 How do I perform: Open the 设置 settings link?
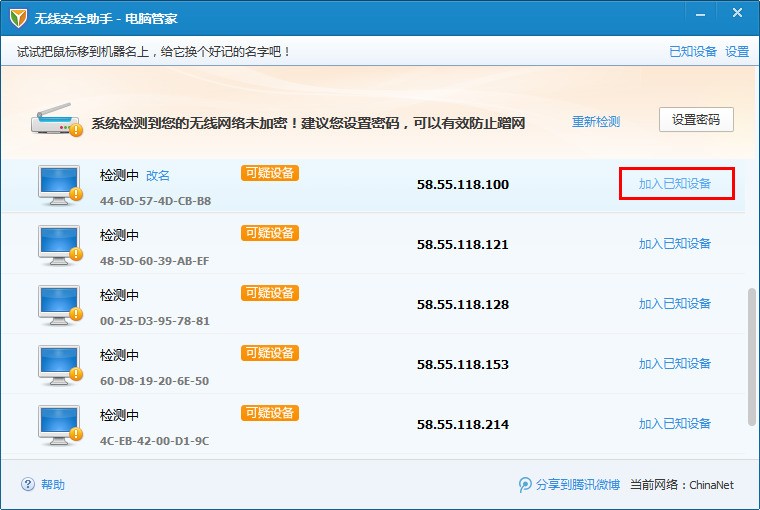(x=737, y=51)
